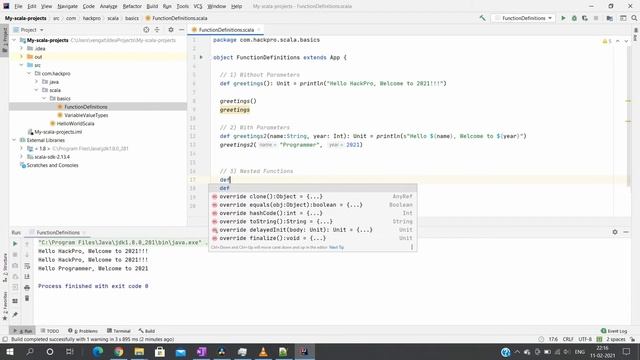Open run configuration FunctionDefinitions dropdown
The image size is (640, 360).
(523, 18)
